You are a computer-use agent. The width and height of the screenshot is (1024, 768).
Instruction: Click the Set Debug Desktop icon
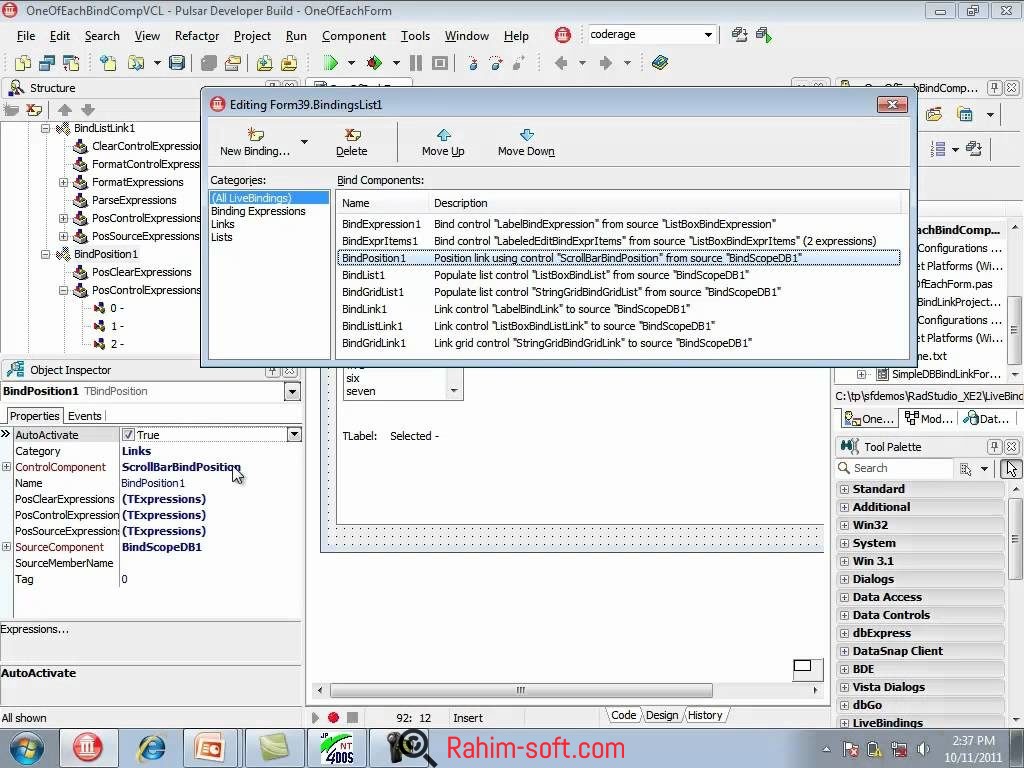[763, 35]
